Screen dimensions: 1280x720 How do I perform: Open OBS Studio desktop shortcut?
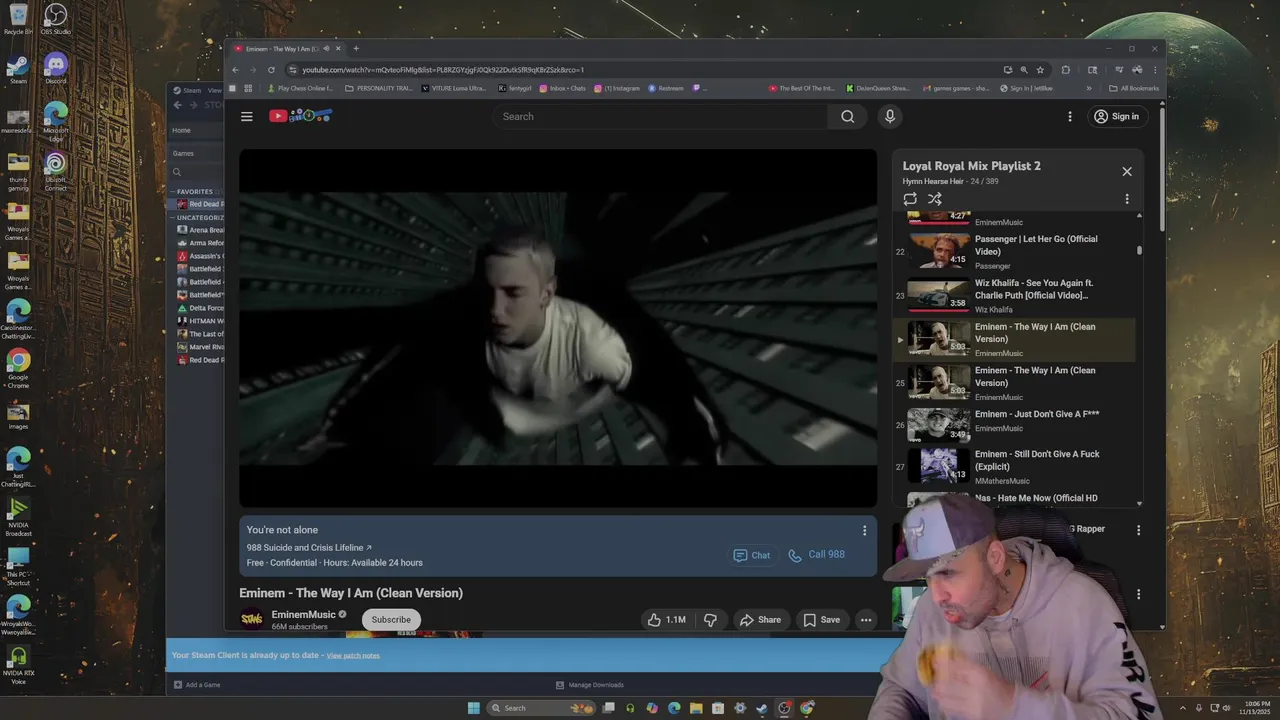click(56, 20)
